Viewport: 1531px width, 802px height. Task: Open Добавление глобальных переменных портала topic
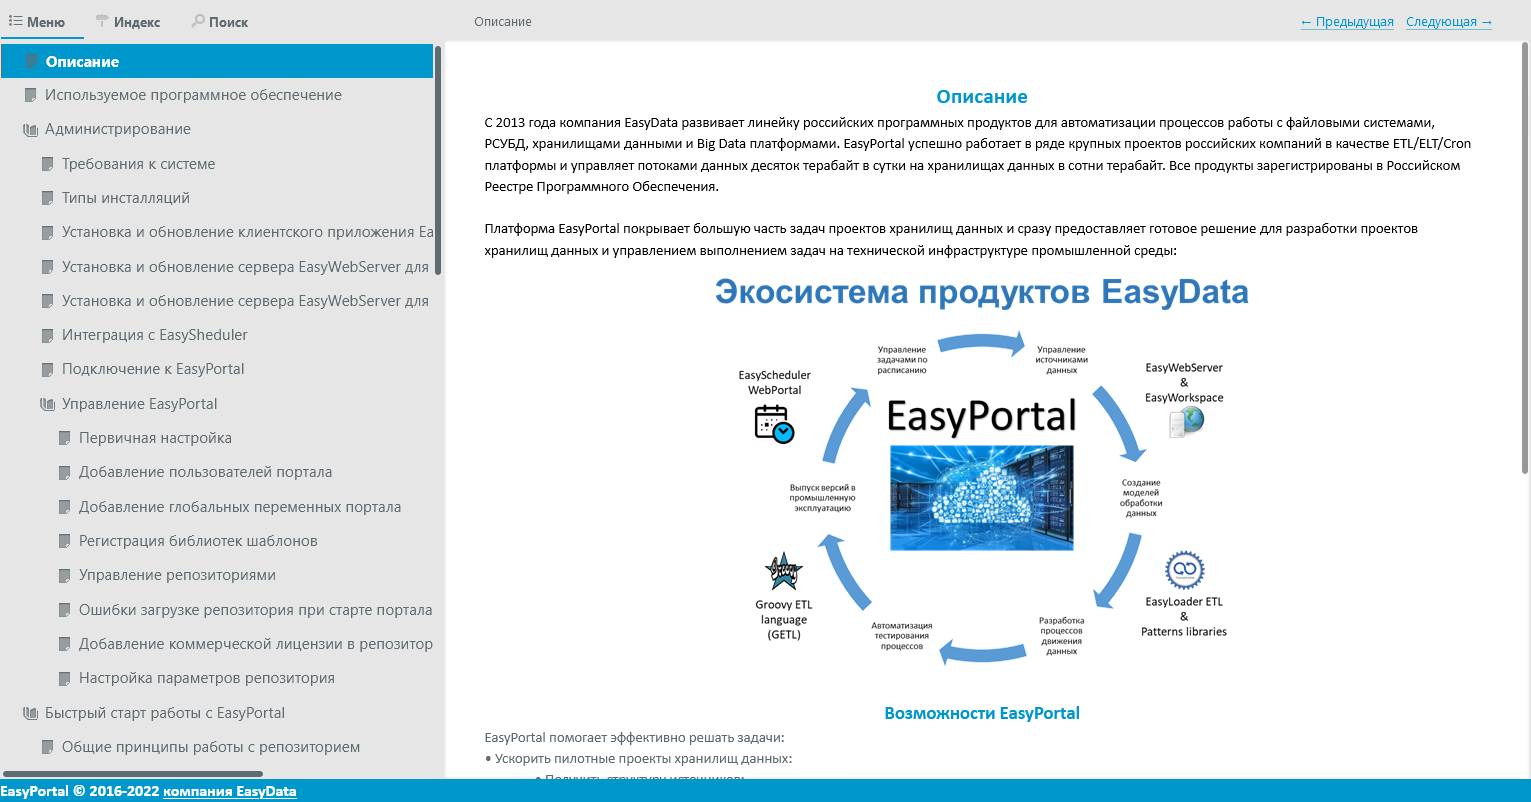(240, 507)
